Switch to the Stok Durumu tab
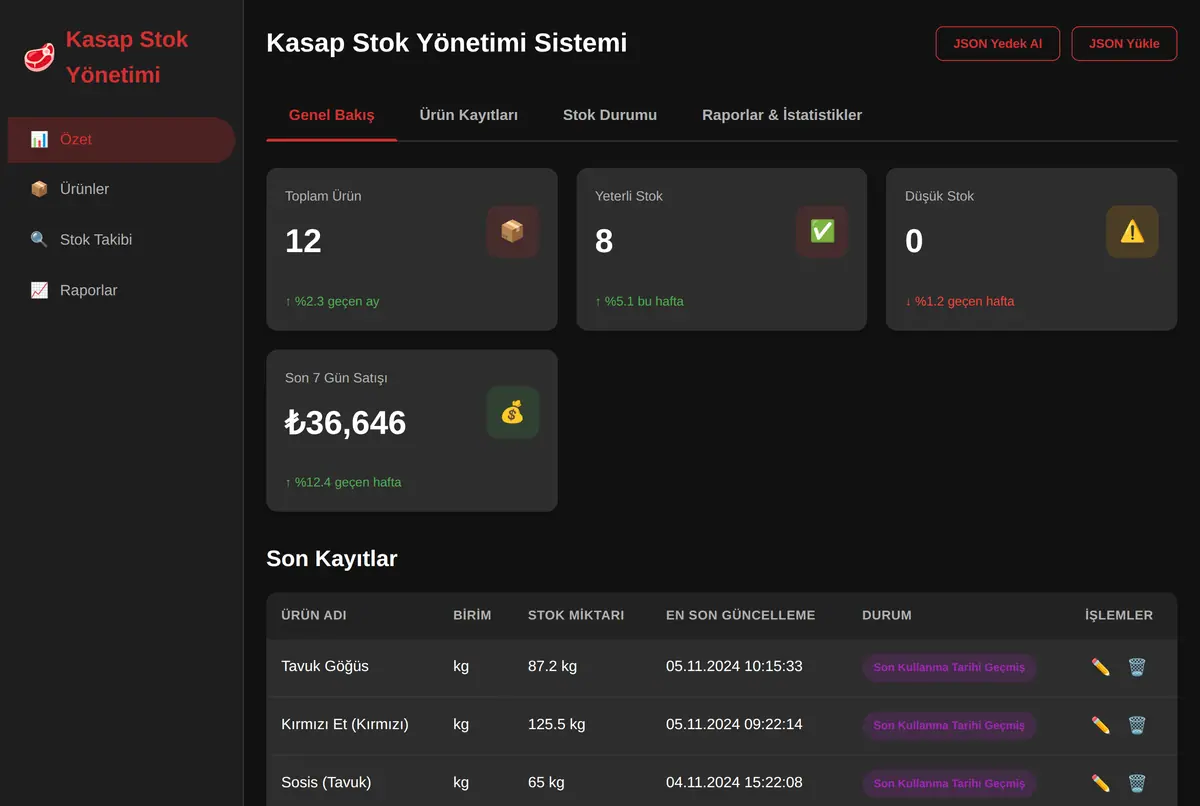Viewport: 1200px width, 806px height. pyautogui.click(x=610, y=115)
